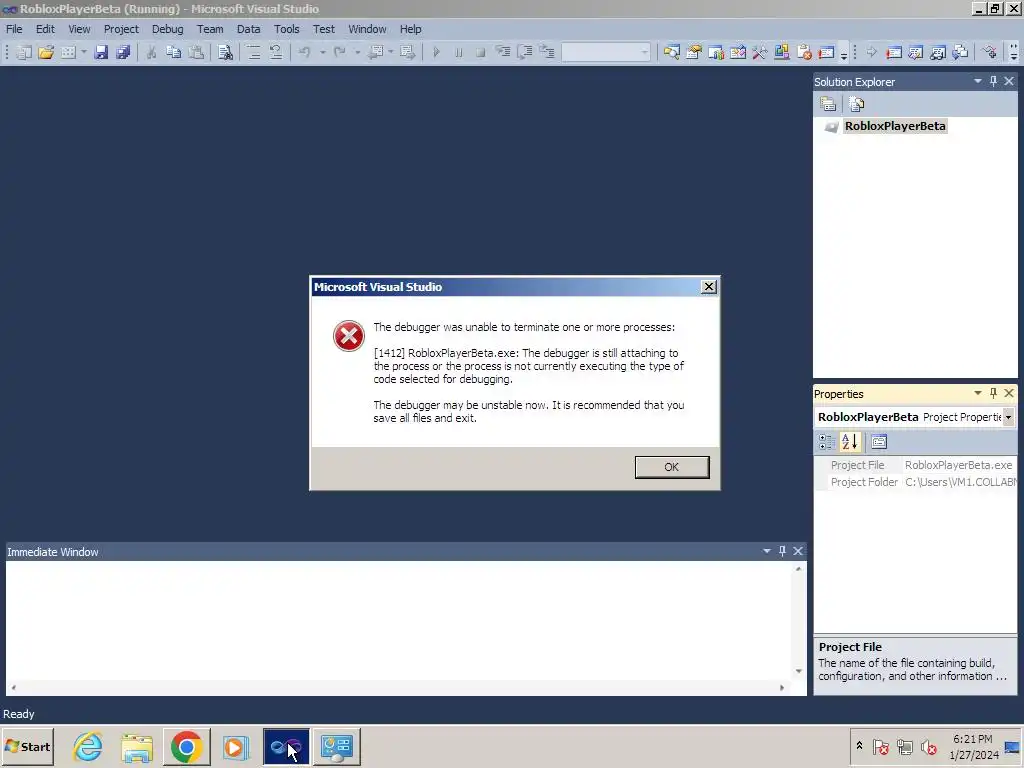Click the Redo arrow icon
This screenshot has height=768, width=1024.
pos(340,52)
